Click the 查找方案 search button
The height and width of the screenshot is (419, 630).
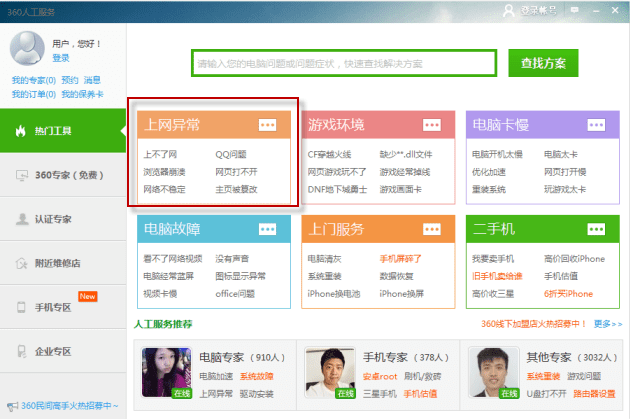click(x=543, y=63)
